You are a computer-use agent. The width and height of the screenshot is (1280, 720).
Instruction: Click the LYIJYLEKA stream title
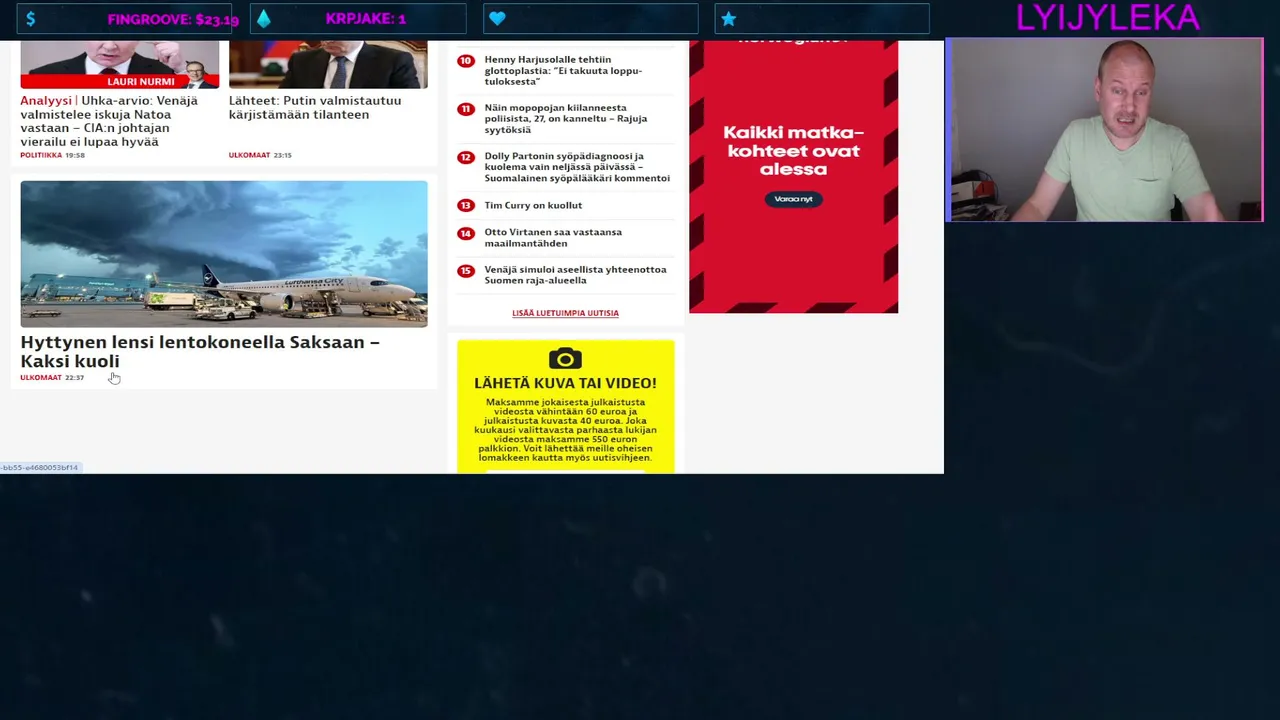[x=1107, y=18]
